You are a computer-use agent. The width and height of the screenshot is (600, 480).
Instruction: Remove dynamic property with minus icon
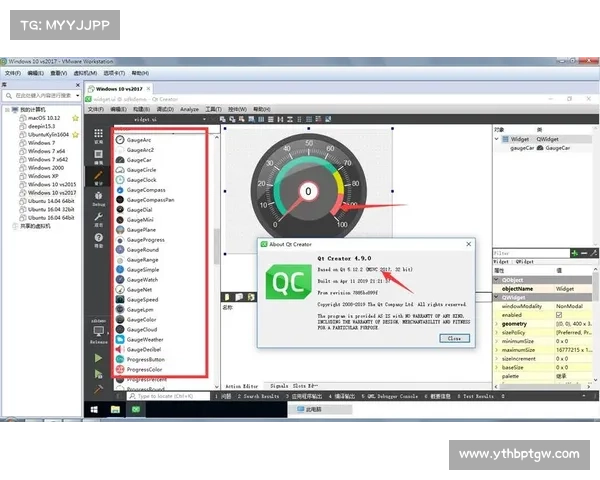point(584,253)
